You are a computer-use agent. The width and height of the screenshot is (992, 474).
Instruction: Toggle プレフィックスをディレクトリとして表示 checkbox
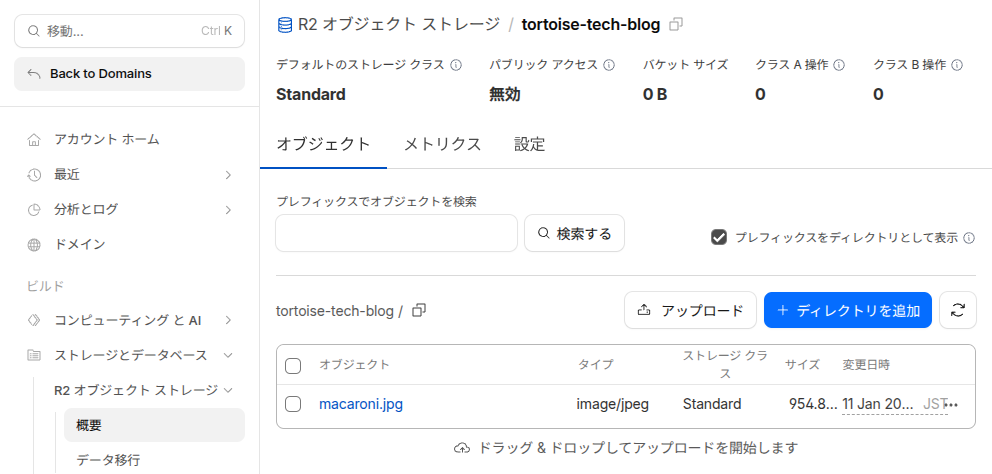tap(718, 237)
